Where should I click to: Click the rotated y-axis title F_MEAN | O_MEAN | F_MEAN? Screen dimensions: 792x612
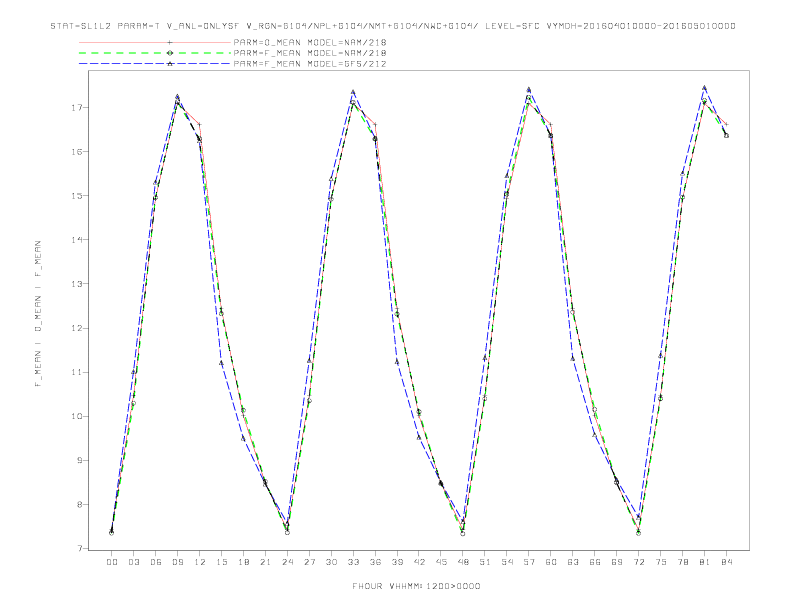(38, 314)
